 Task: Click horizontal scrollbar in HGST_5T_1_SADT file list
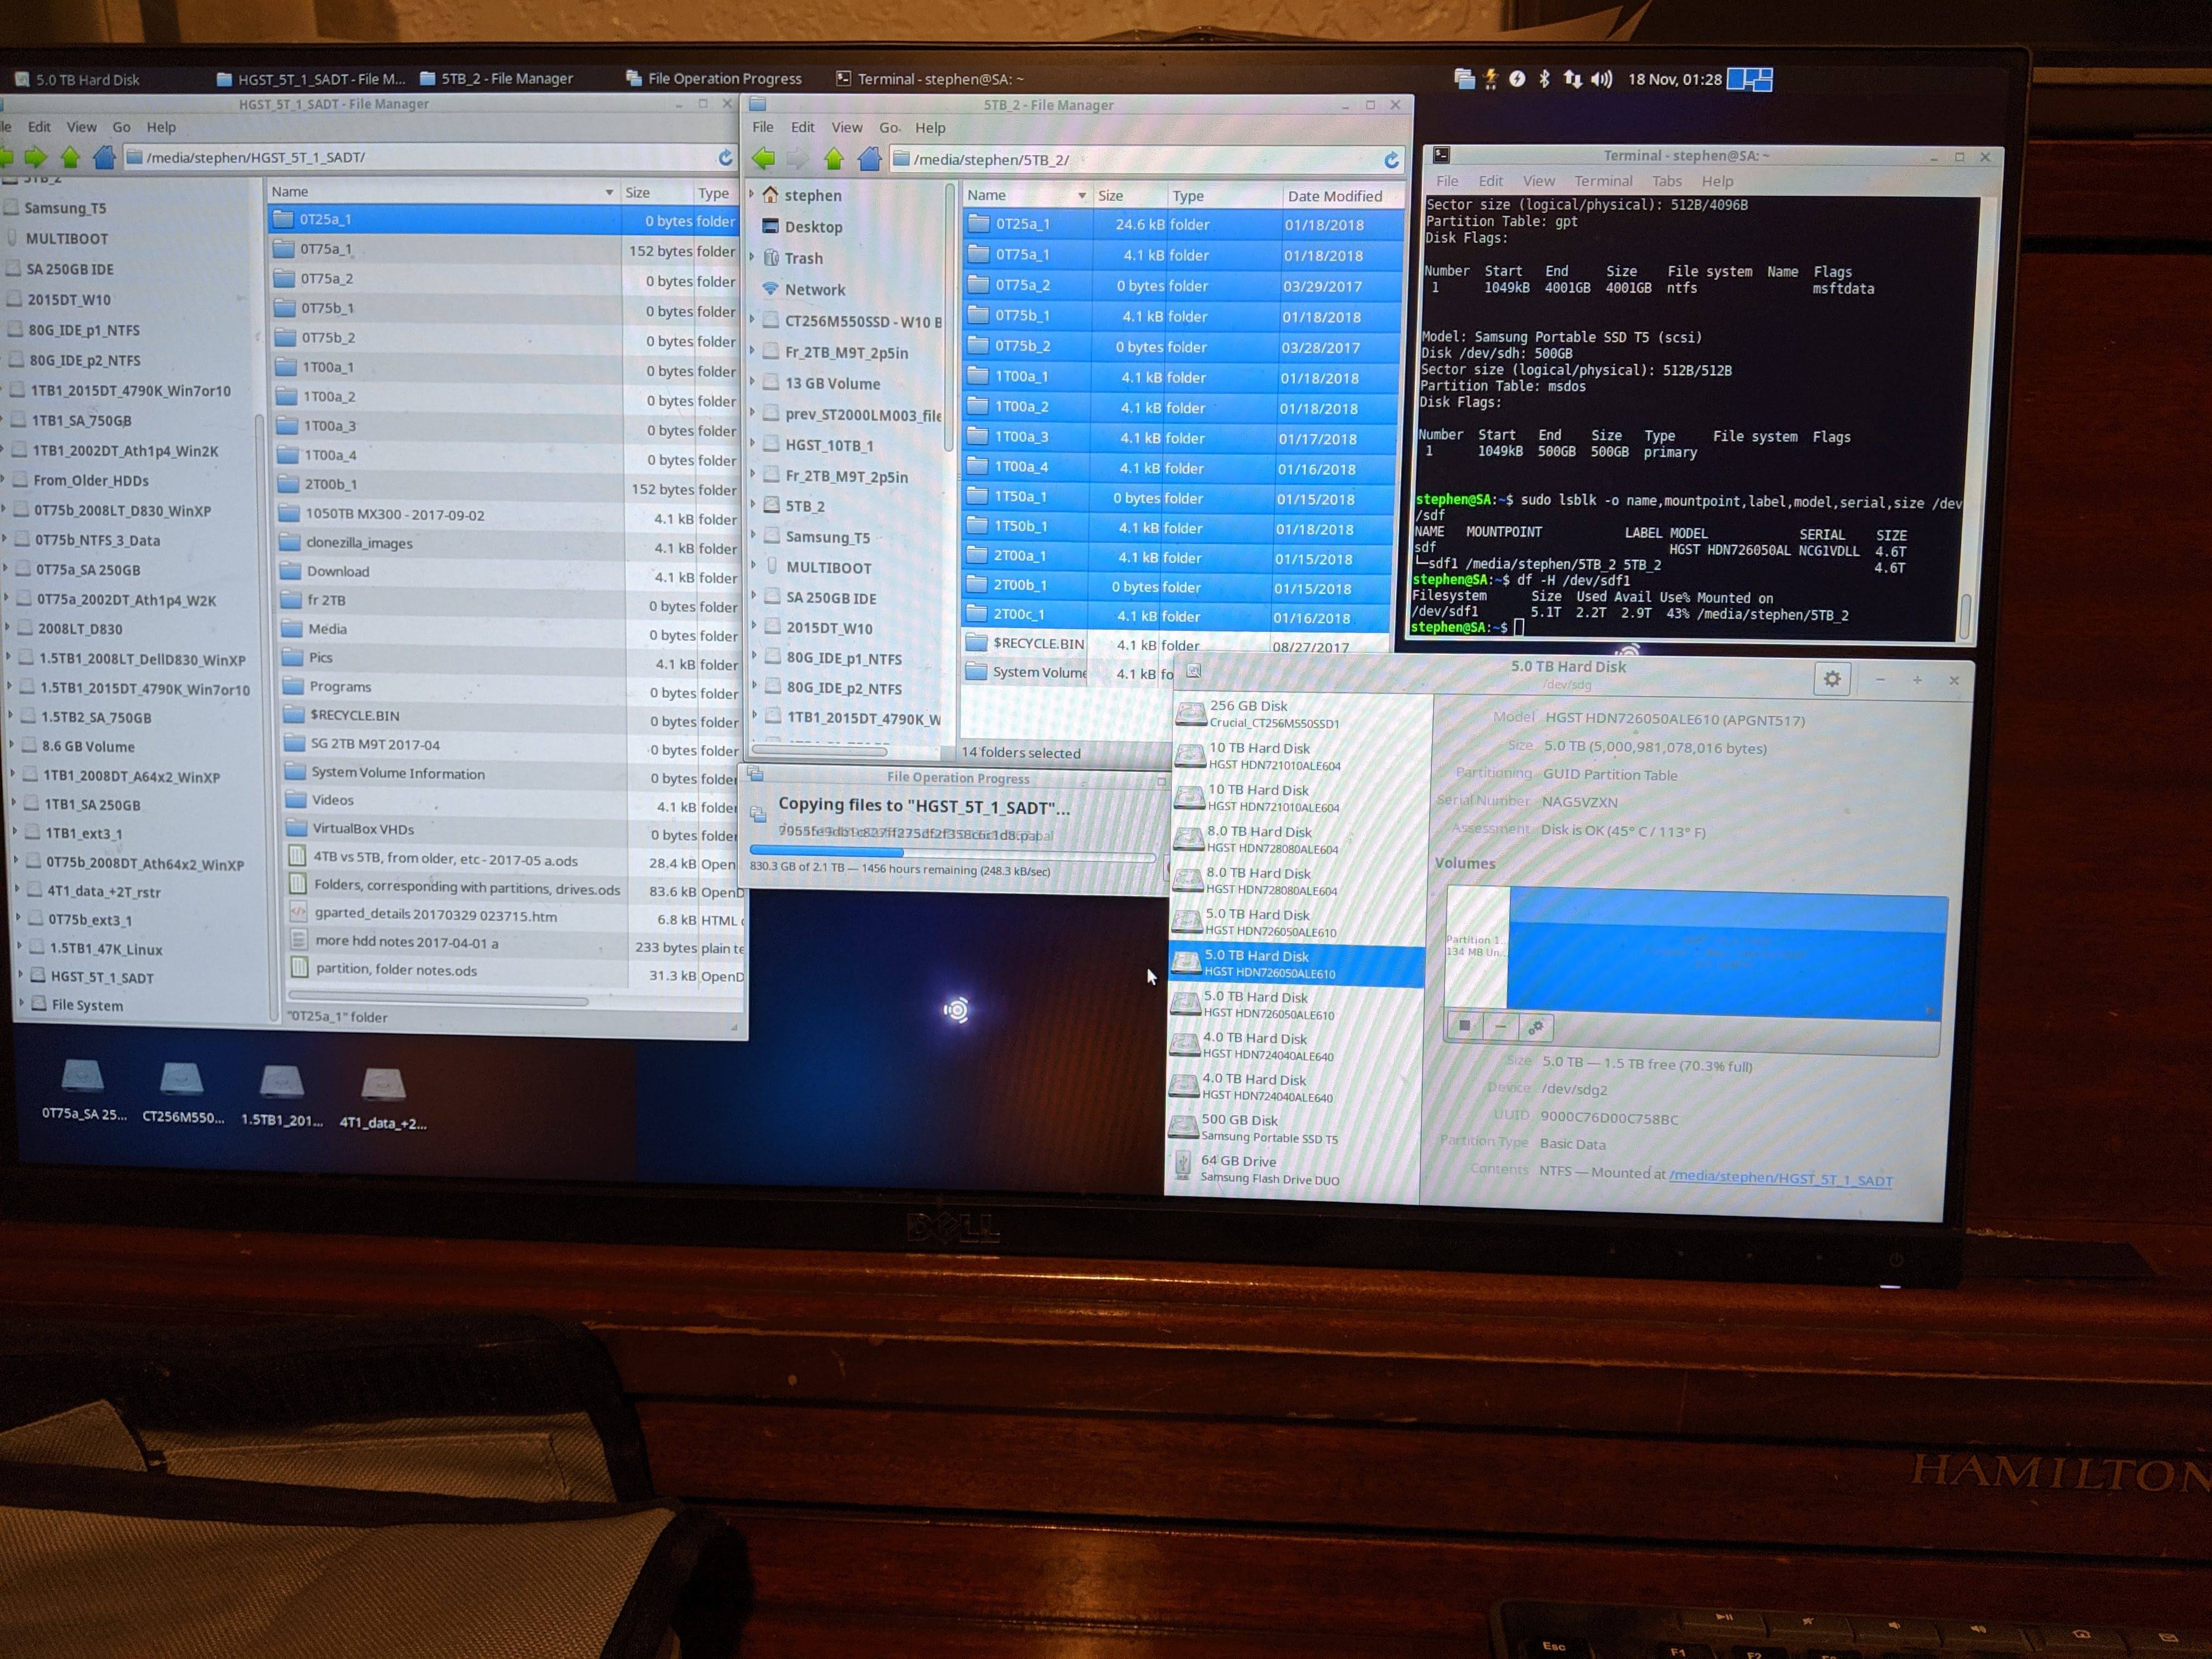pyautogui.click(x=438, y=999)
